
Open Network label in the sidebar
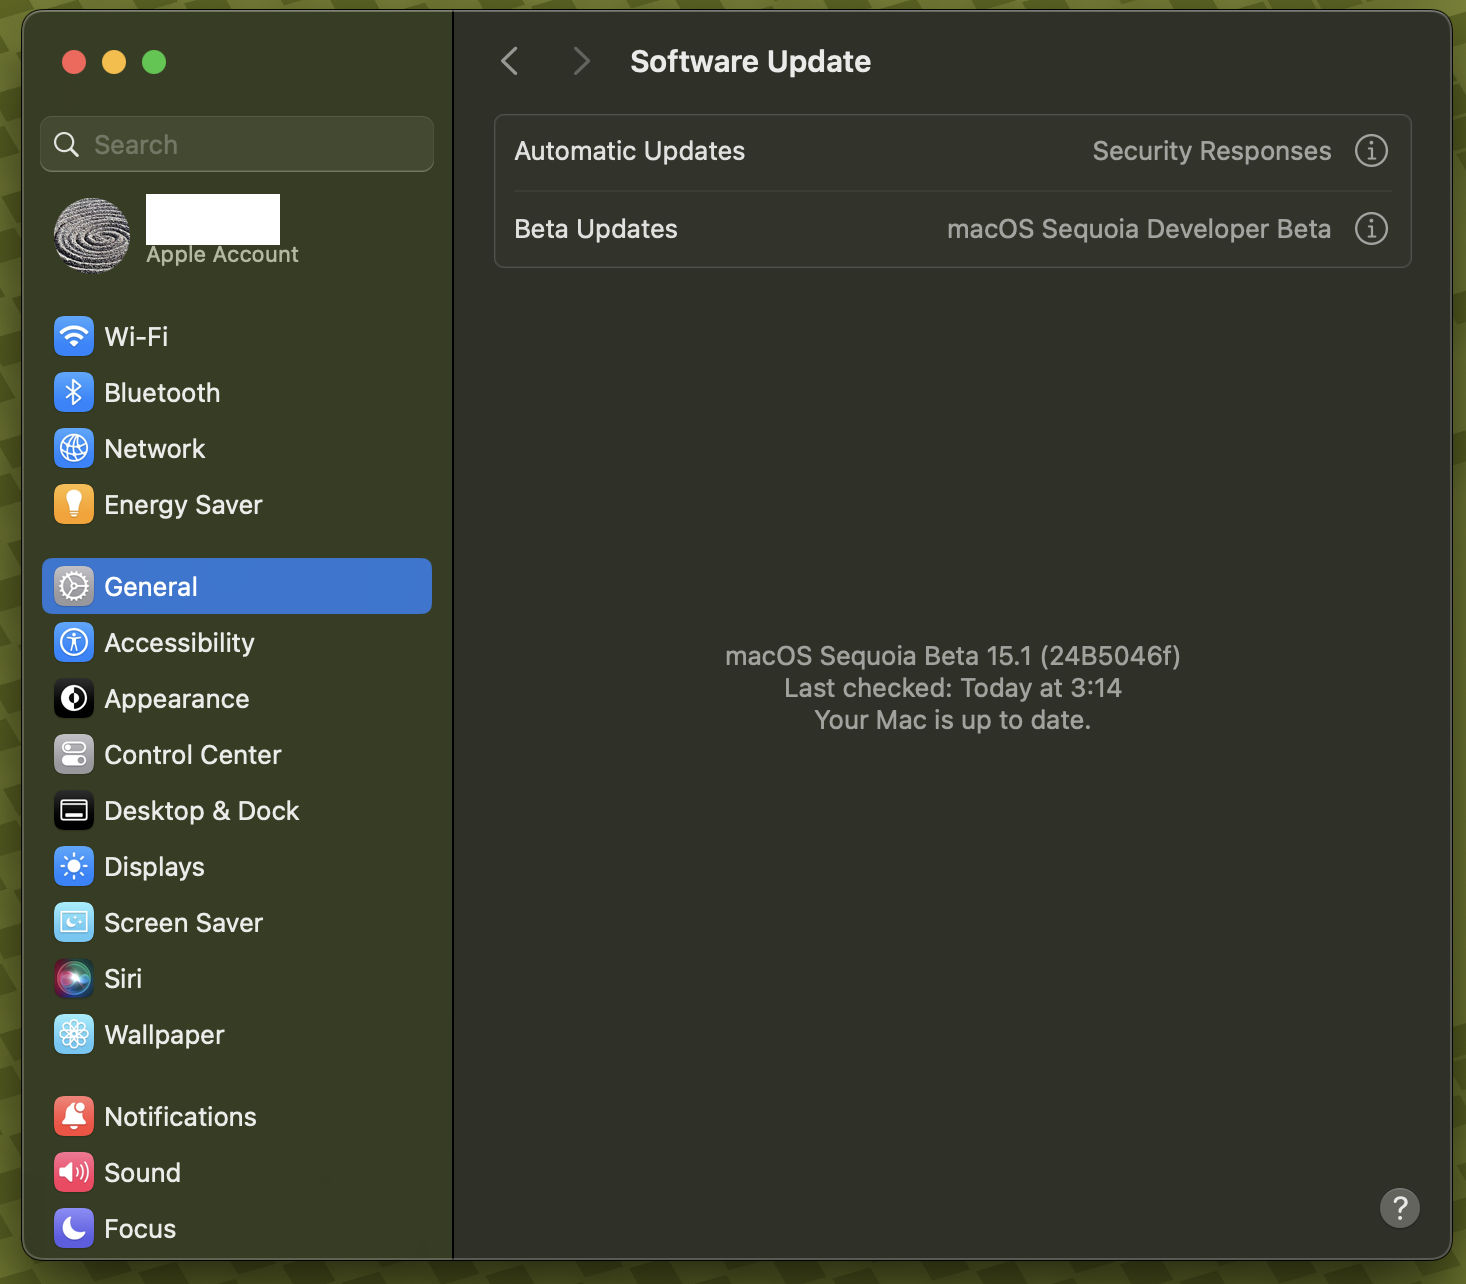(x=155, y=449)
